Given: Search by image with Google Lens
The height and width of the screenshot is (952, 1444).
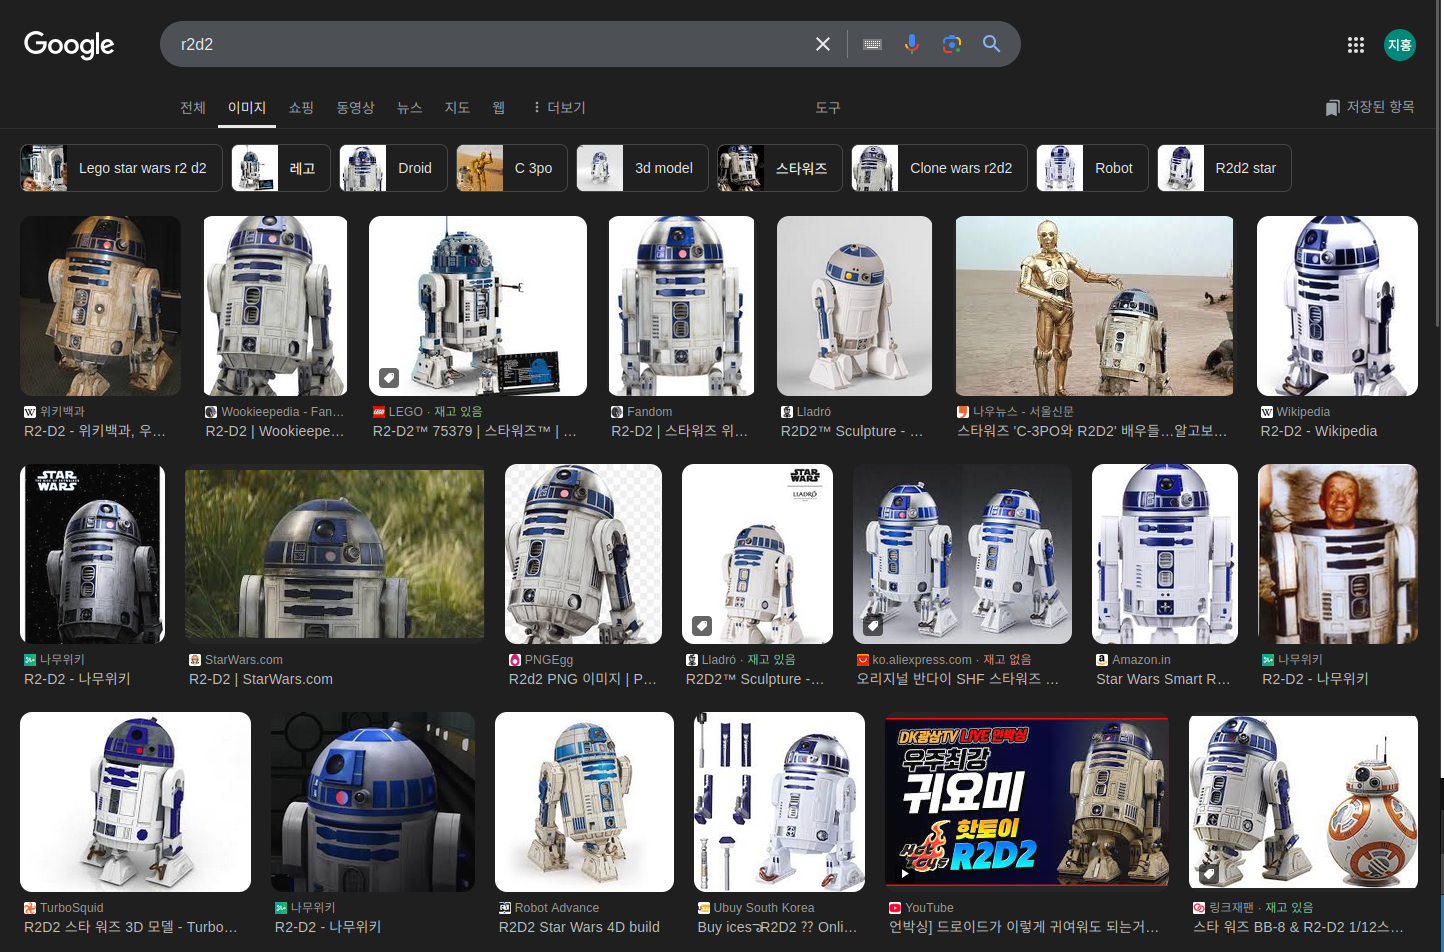Looking at the screenshot, I should click(952, 44).
